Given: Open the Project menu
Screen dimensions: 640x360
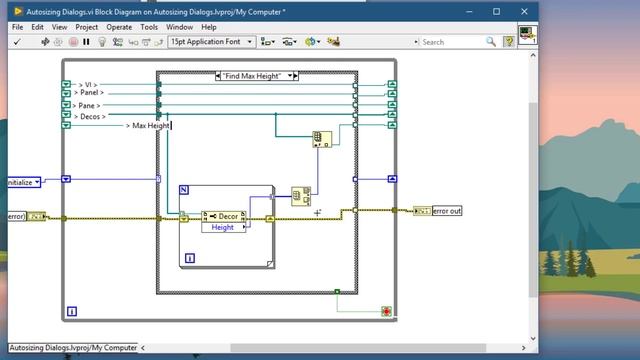Looking at the screenshot, I should click(87, 27).
